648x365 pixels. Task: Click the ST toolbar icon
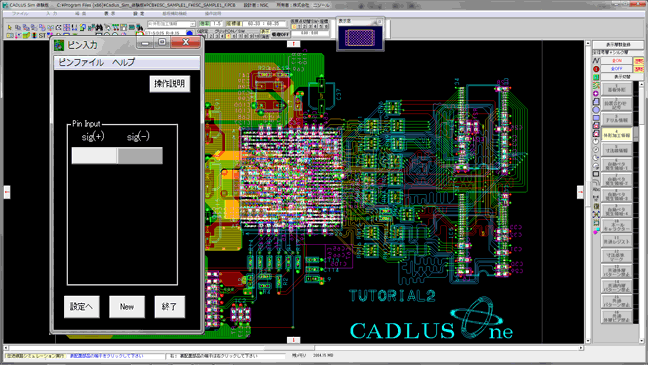[42, 36]
